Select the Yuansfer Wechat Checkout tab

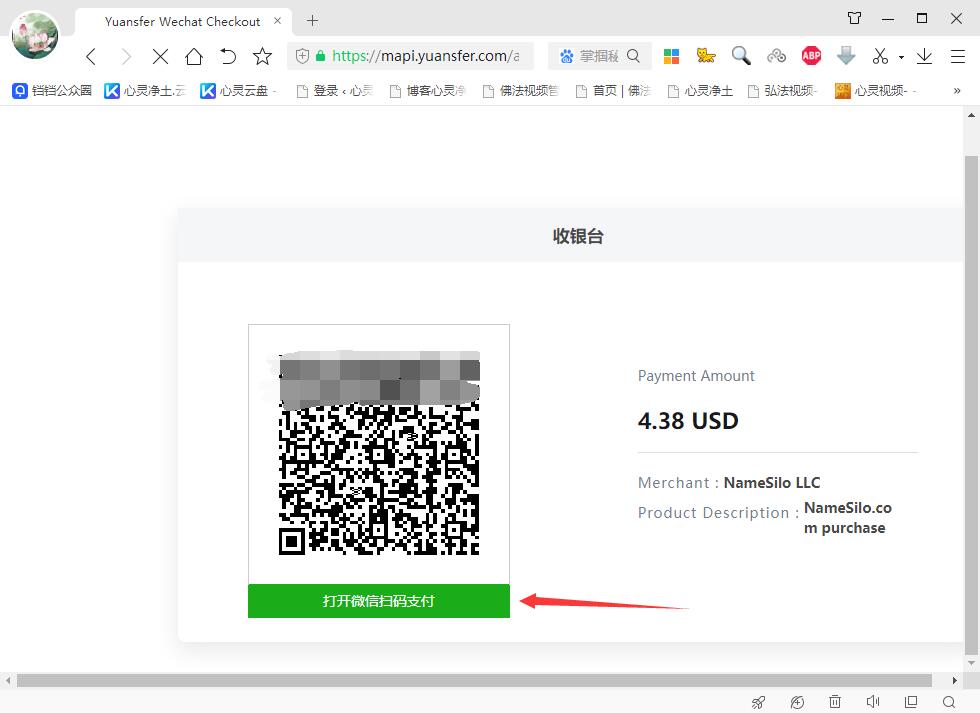(182, 22)
